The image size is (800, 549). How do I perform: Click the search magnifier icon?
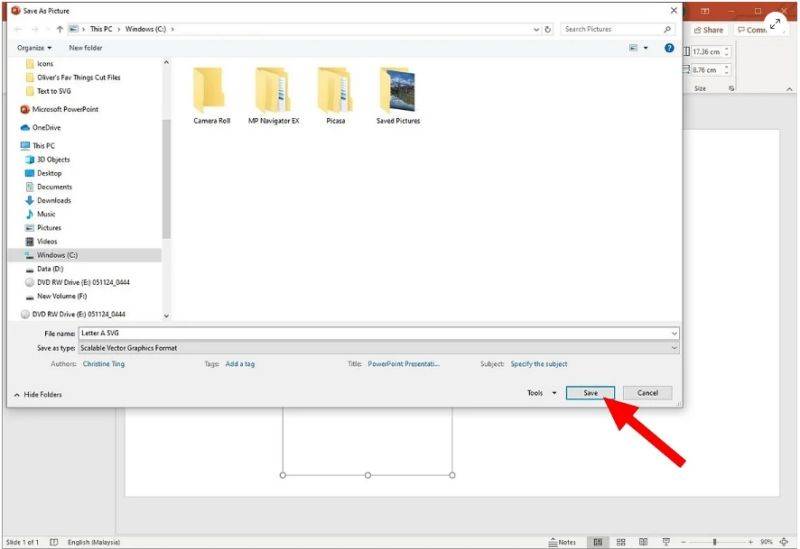(667, 29)
